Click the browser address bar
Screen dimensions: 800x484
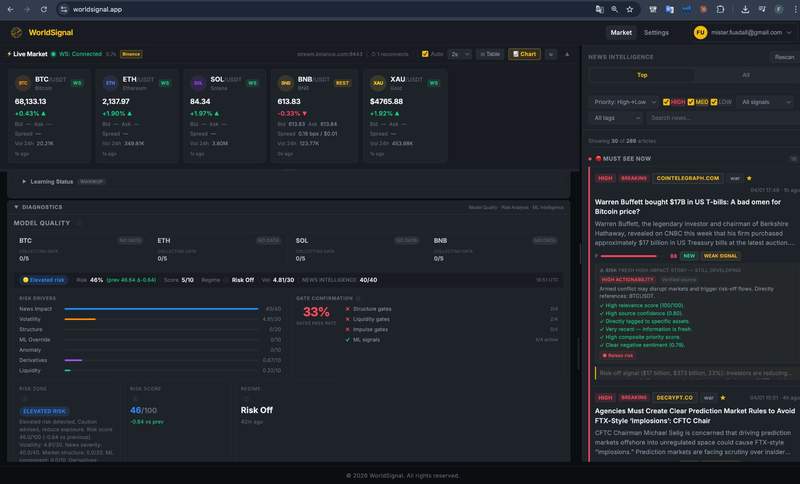[327, 9]
